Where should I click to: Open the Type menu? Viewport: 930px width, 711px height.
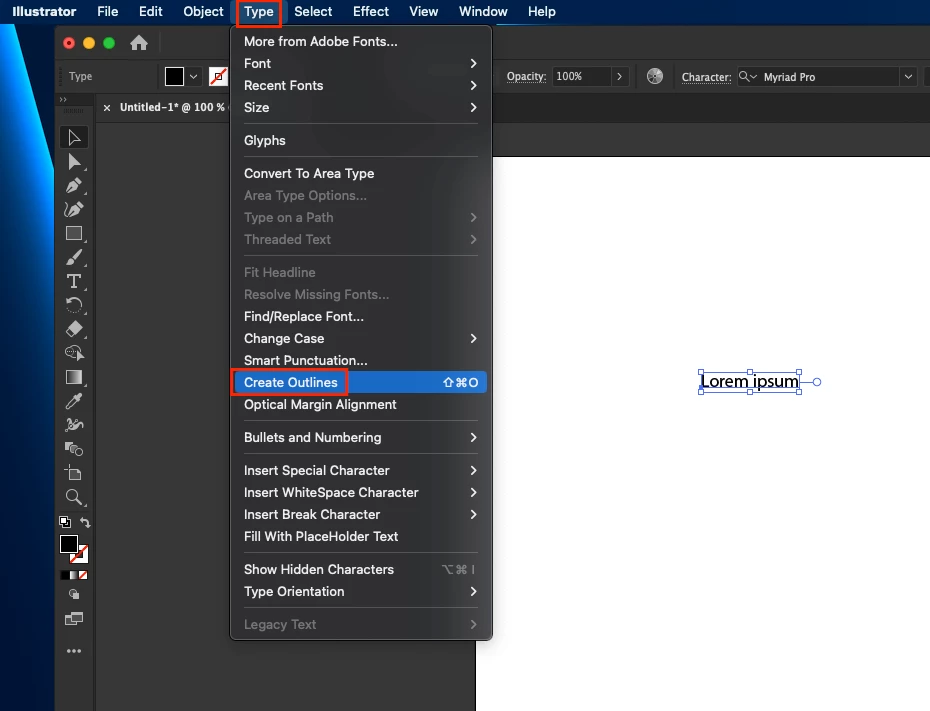pos(259,12)
